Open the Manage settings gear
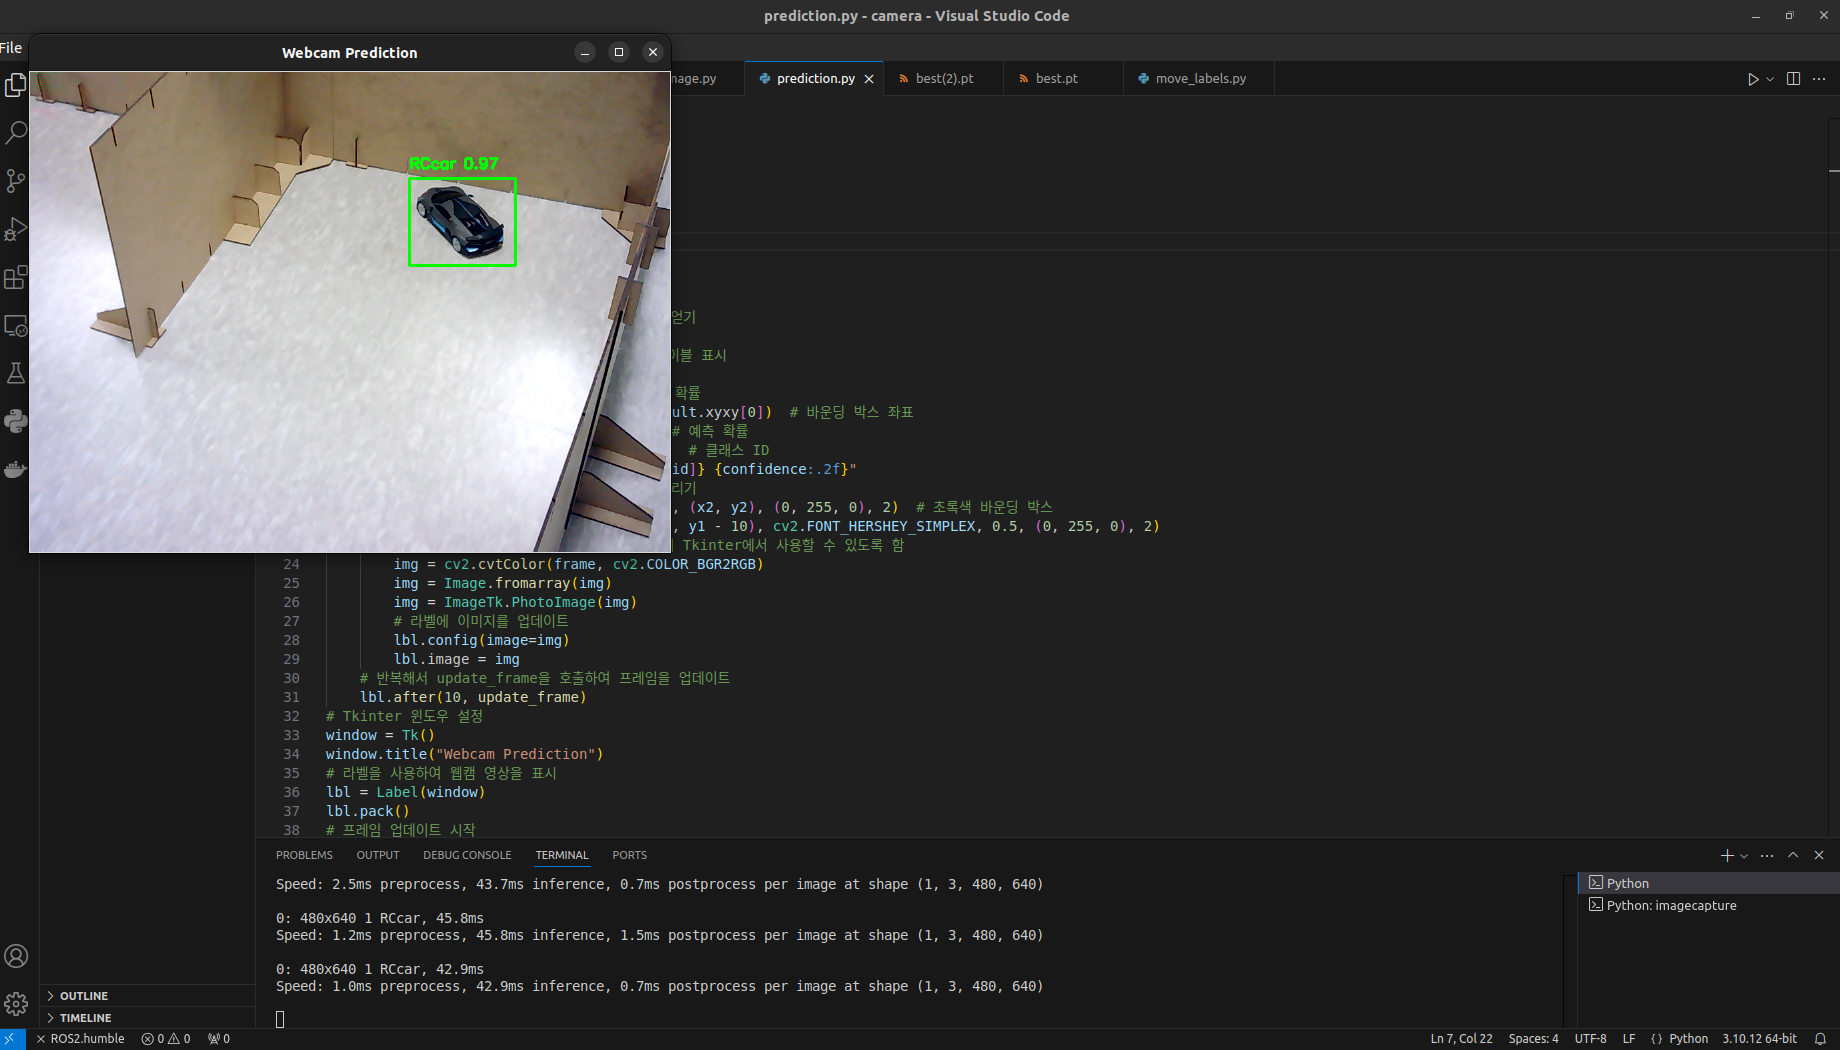1840x1050 pixels. [16, 1004]
